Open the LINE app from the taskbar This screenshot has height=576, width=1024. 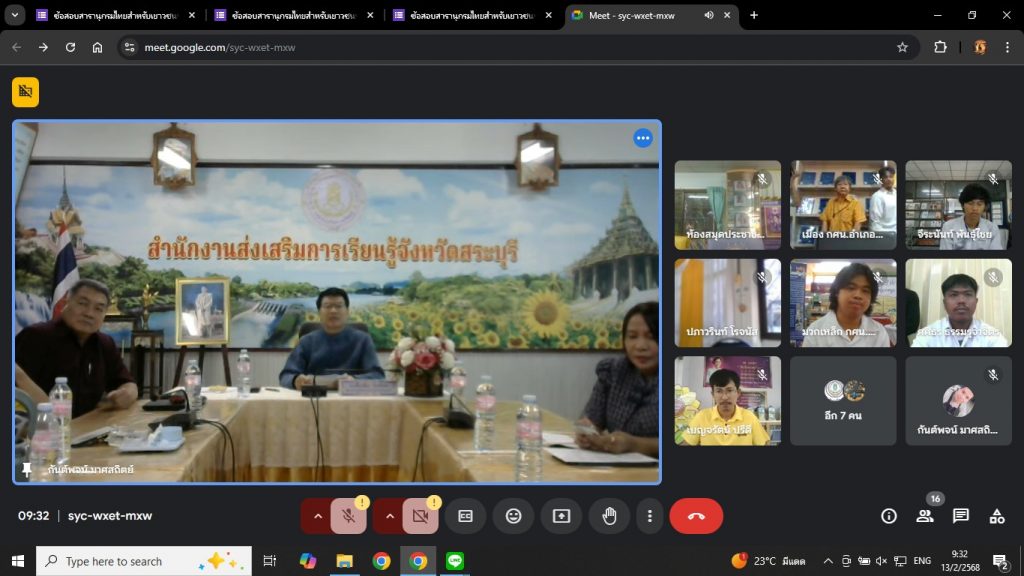pos(455,561)
